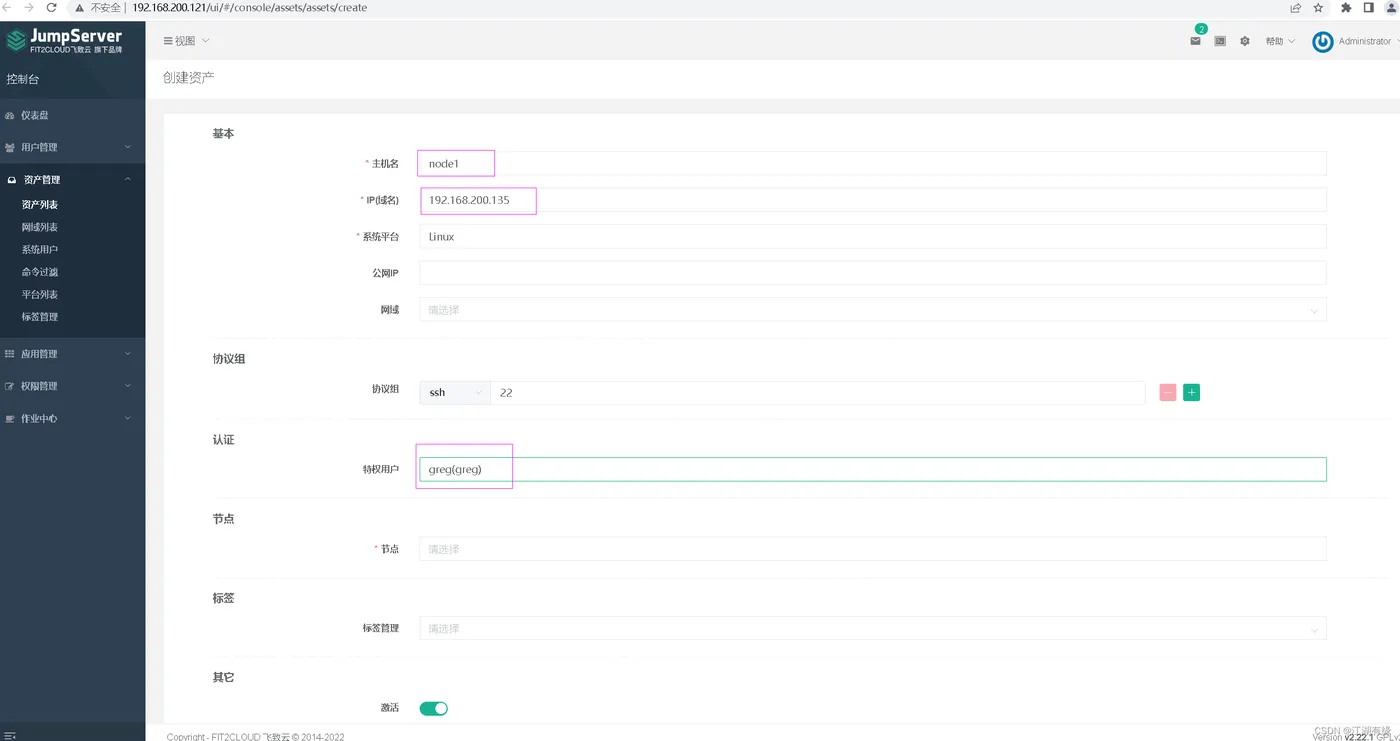The width and height of the screenshot is (1400, 741).
Task: Expand 用户管理 sidebar menu
Action: 72,147
